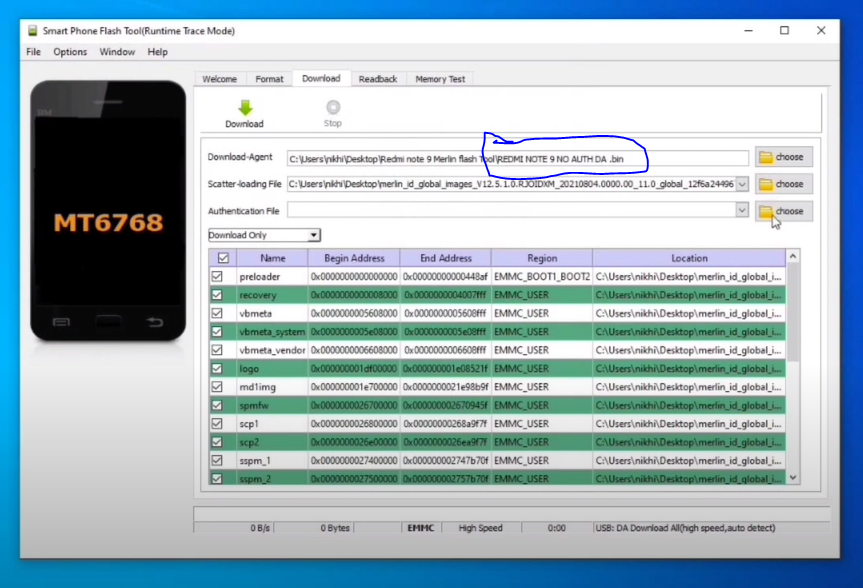Click the '0 B/s' status bar entry
The image size is (863, 588).
point(260,528)
